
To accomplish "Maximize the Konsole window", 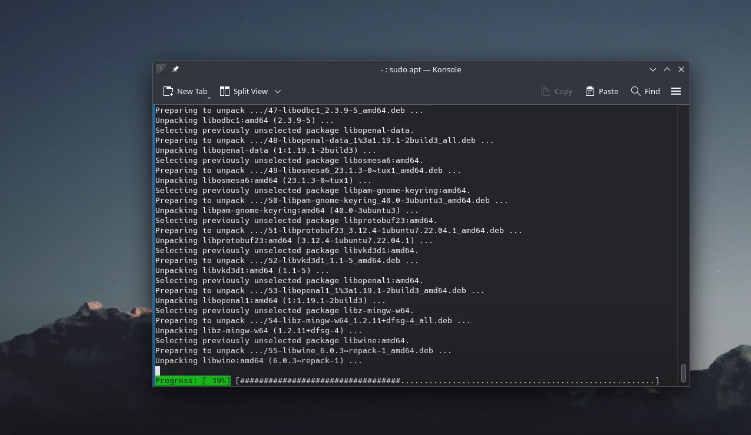I will point(668,70).
